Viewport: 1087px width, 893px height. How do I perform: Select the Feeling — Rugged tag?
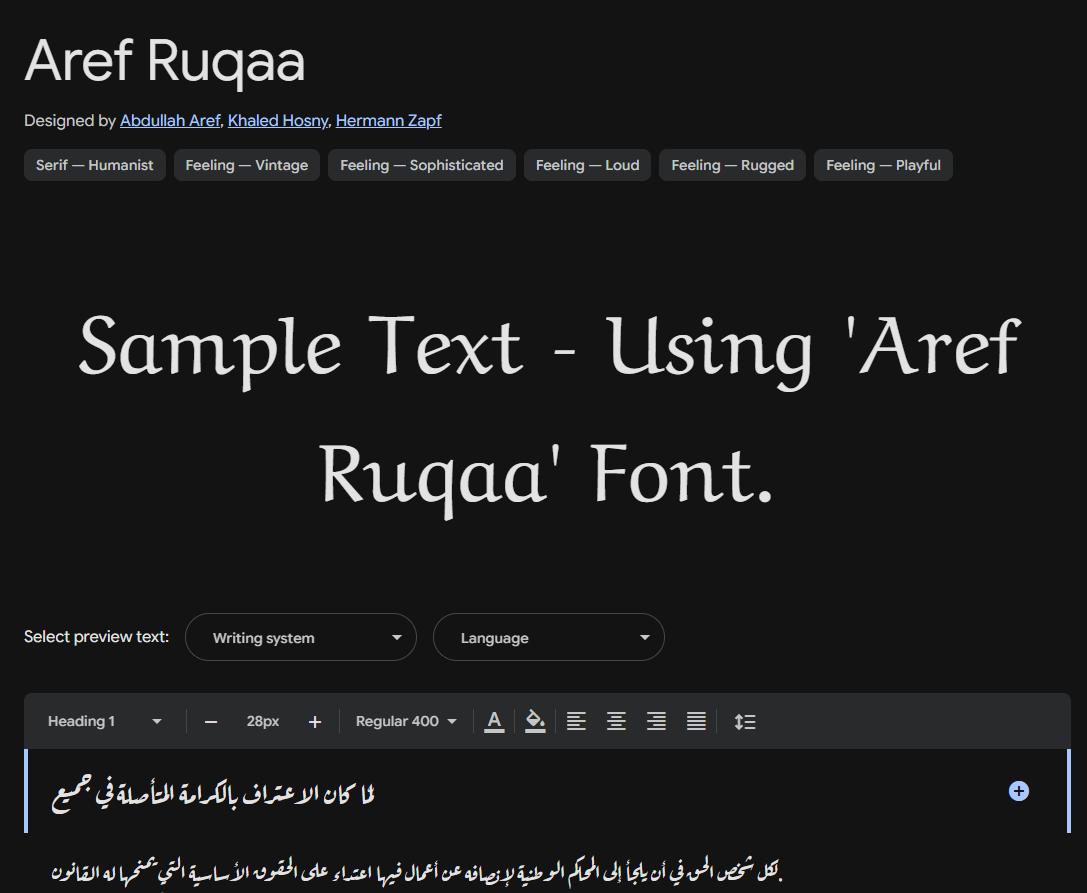coord(732,165)
